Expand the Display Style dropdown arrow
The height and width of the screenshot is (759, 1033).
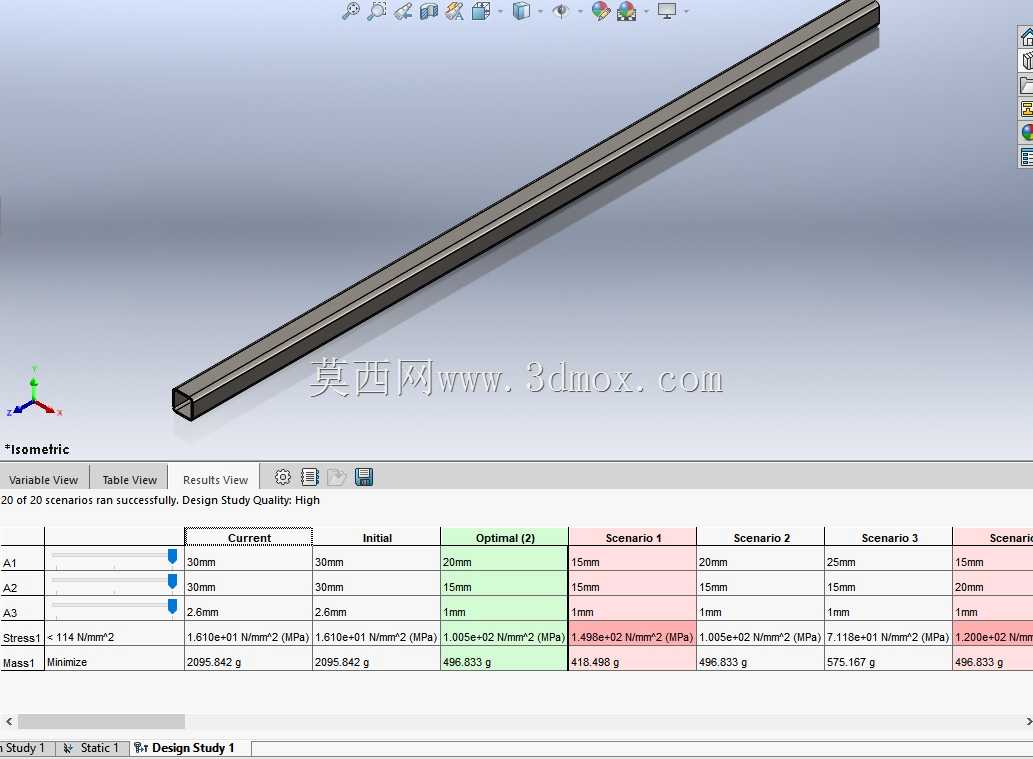click(x=540, y=11)
